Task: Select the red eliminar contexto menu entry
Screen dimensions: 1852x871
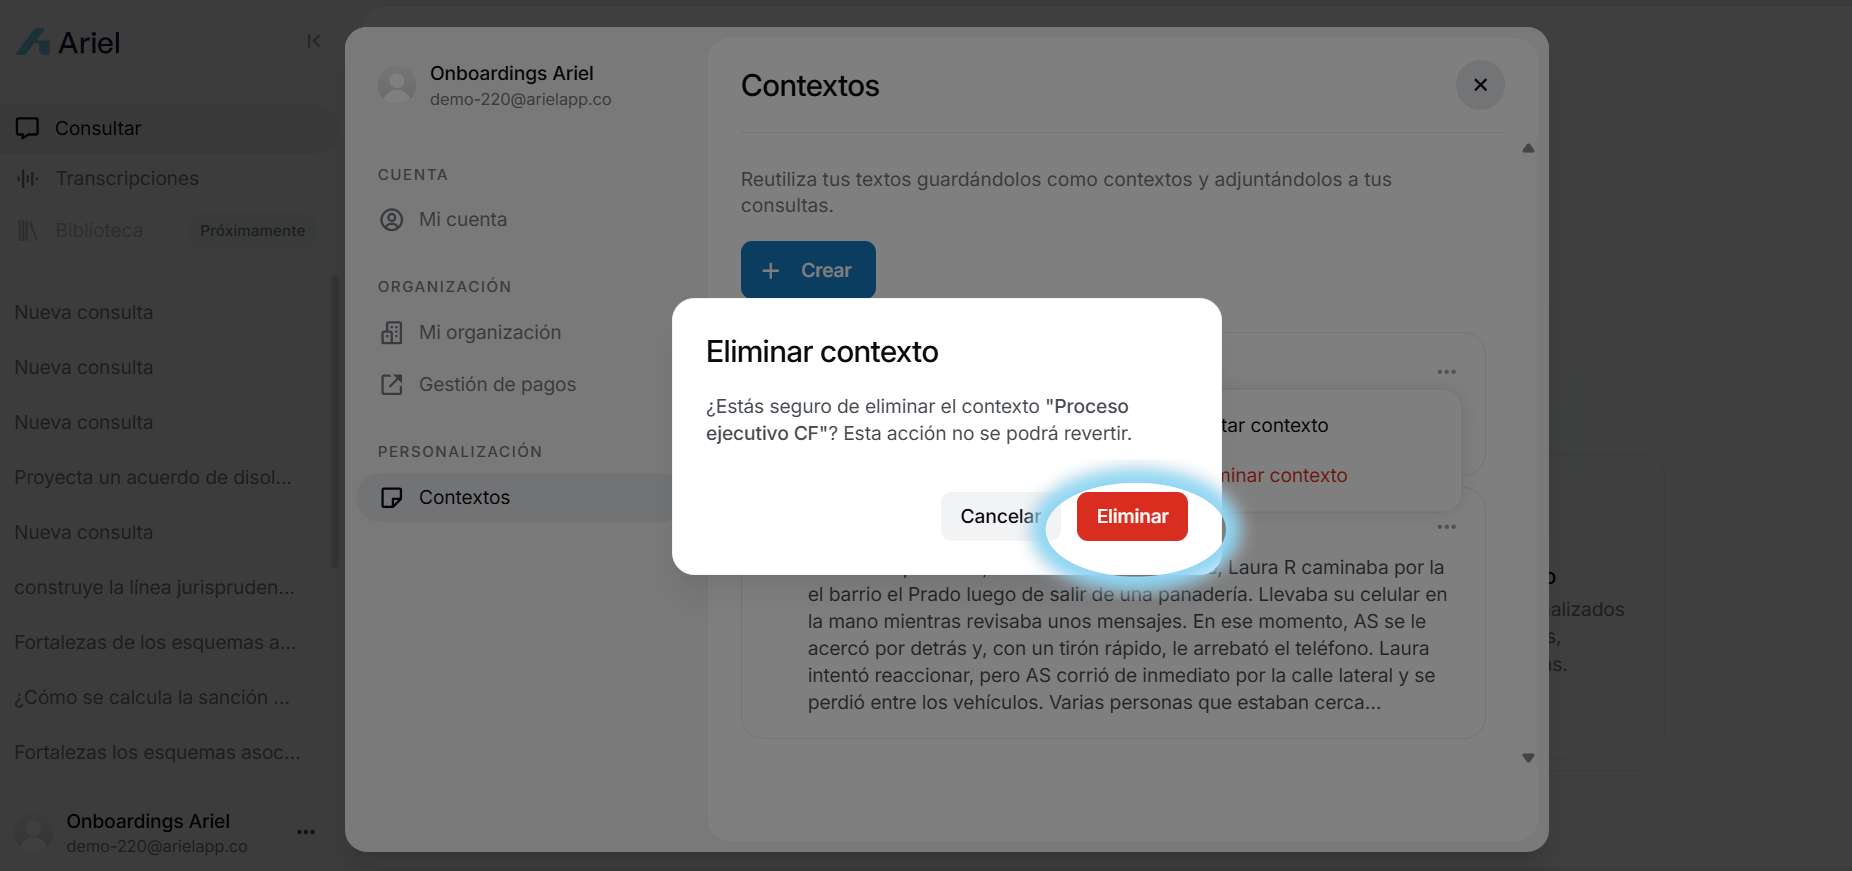Action: click(1284, 476)
